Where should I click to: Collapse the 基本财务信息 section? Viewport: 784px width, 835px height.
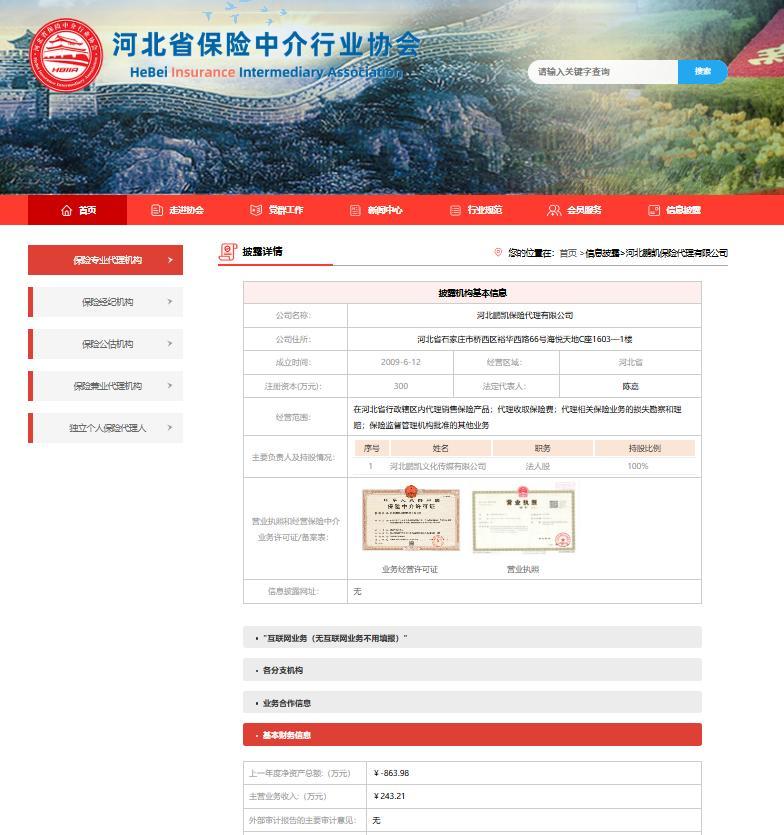(x=472, y=735)
